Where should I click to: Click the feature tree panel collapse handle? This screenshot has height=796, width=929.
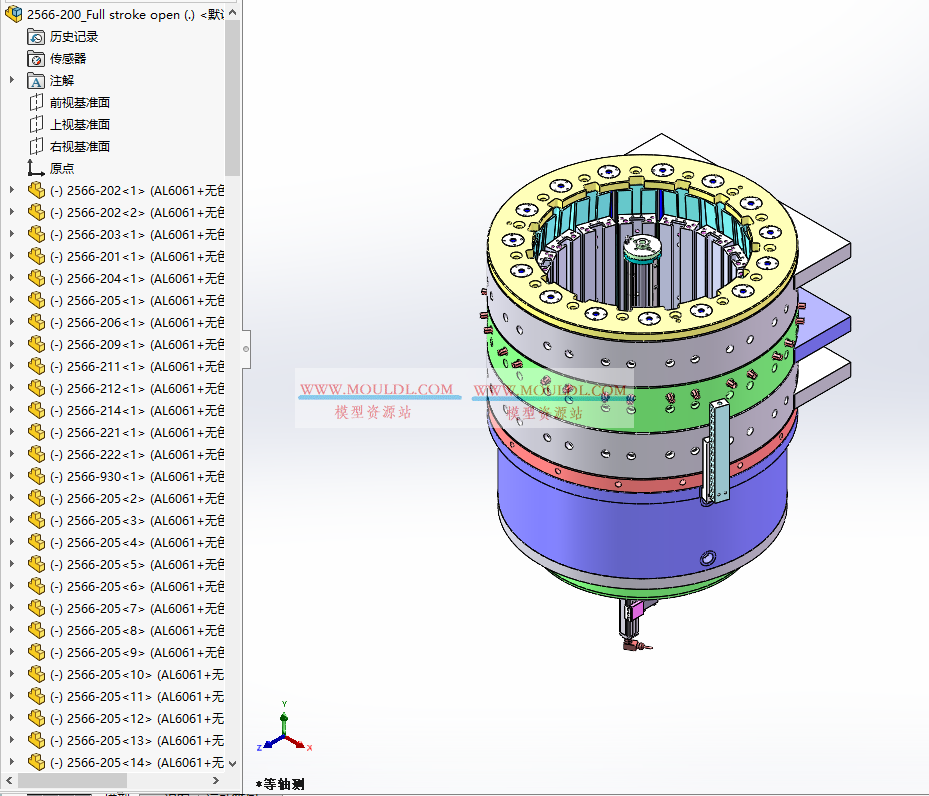(x=246, y=349)
